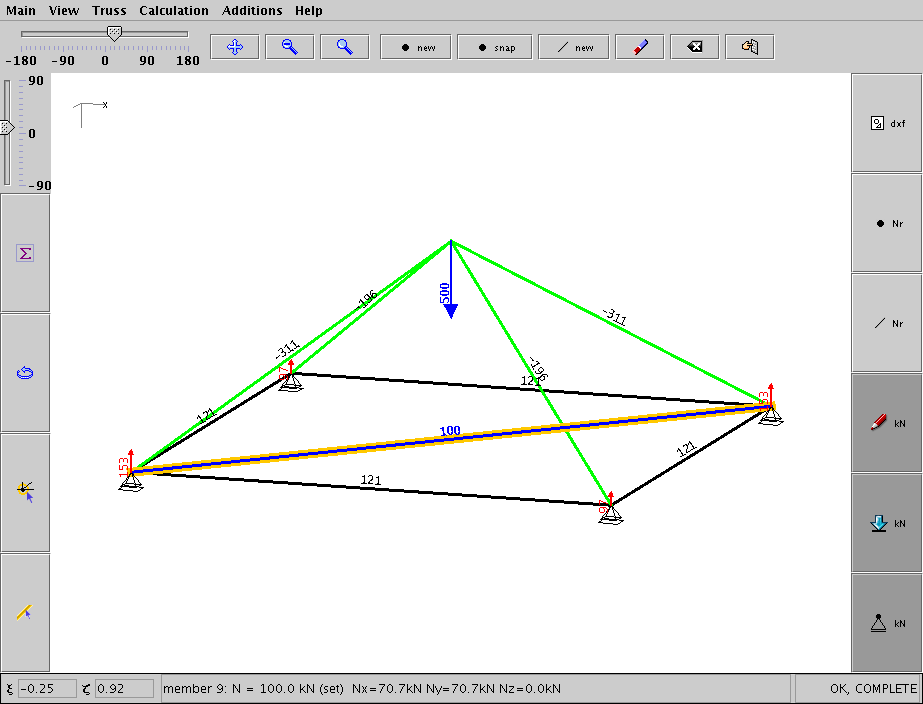Viewport: 923px width, 704px height.
Task: Toggle load kN display
Action: (886, 523)
